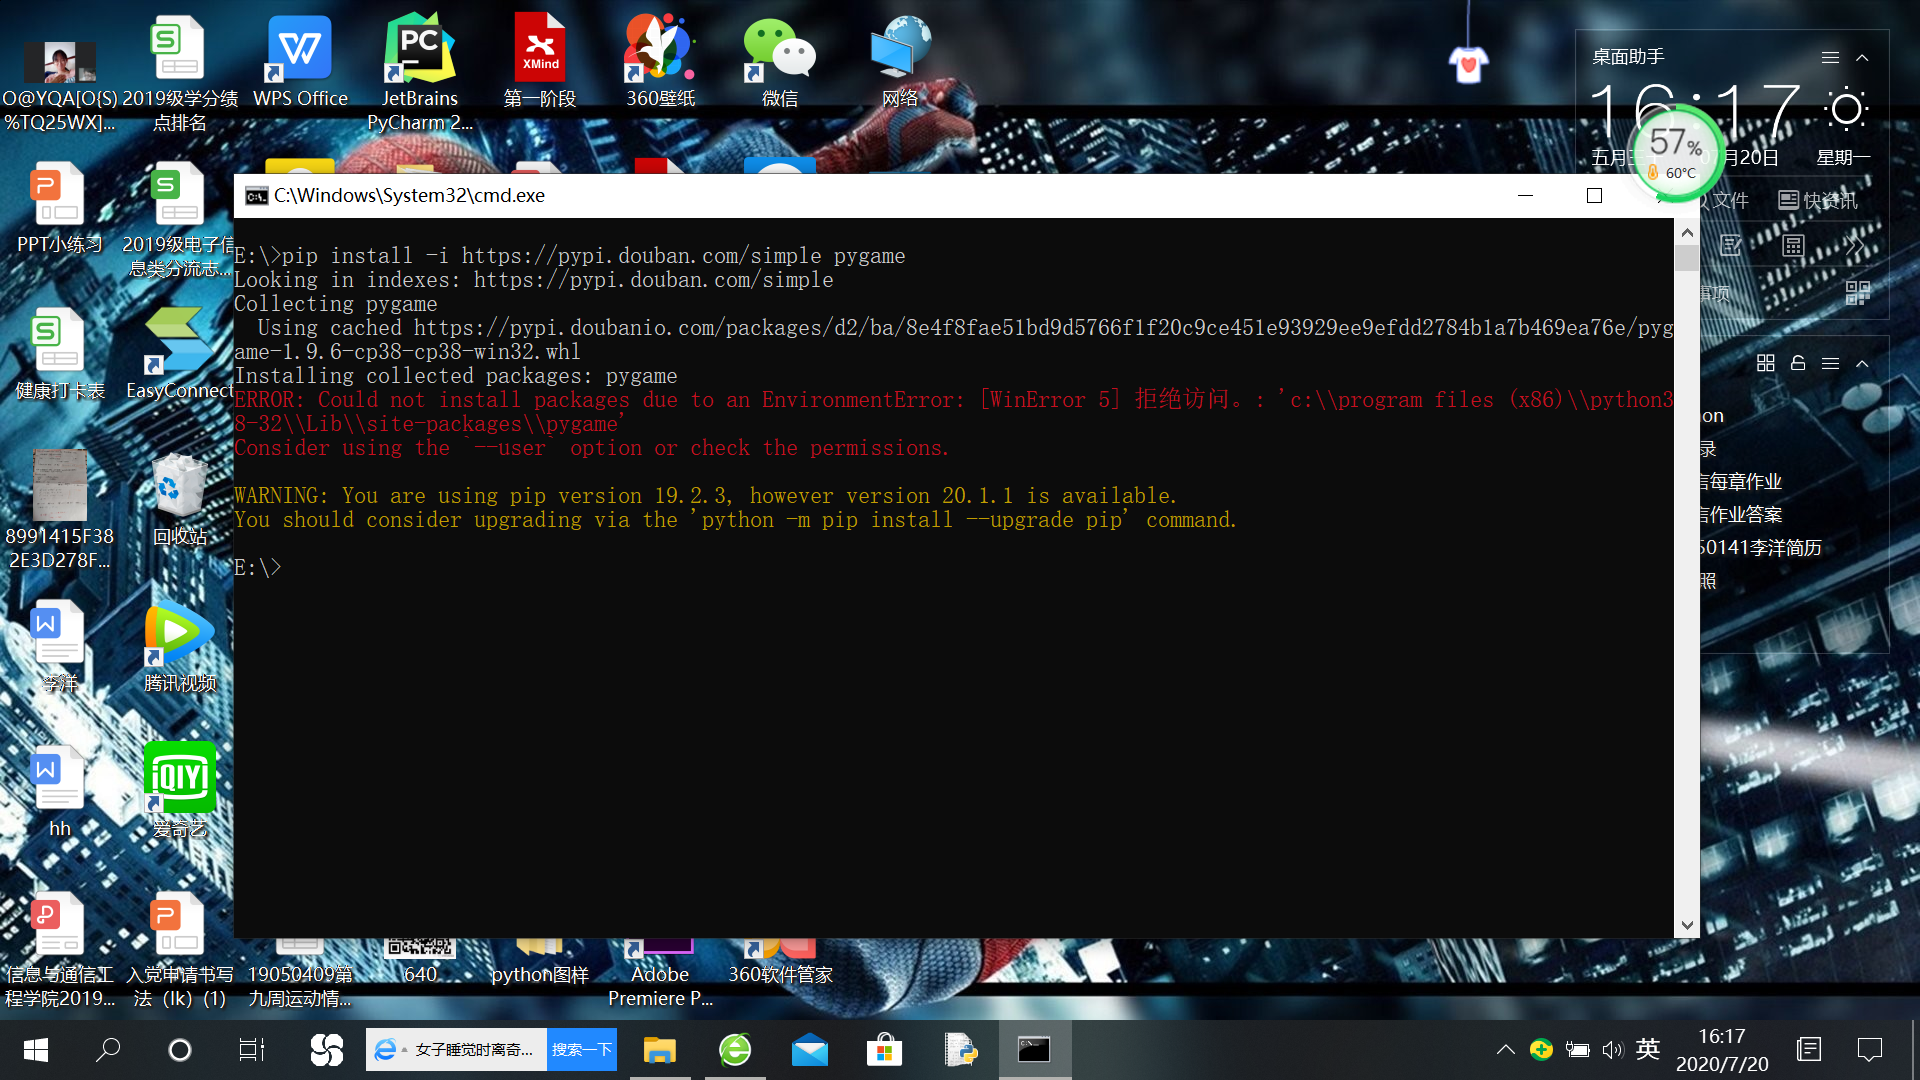
Task: Select the 李洋 Word document
Action: tap(60, 646)
